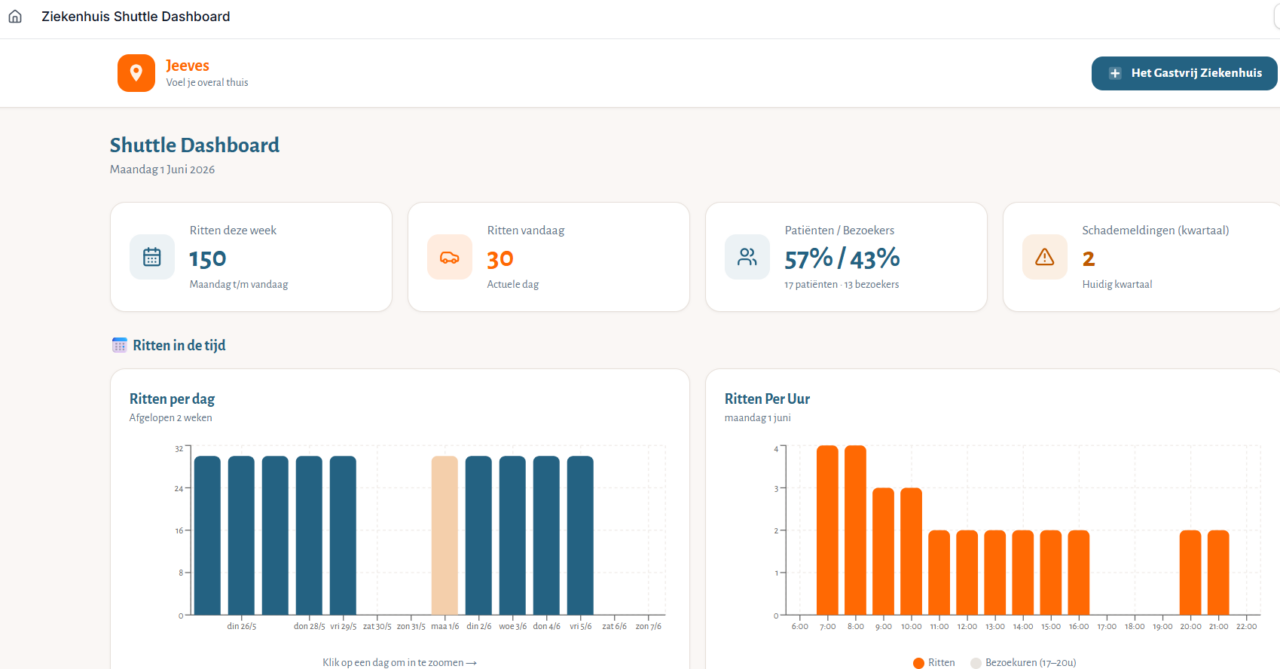1280x669 pixels.
Task: Select the vri 5/6 bar in Ritten per dag
Action: tap(580, 535)
